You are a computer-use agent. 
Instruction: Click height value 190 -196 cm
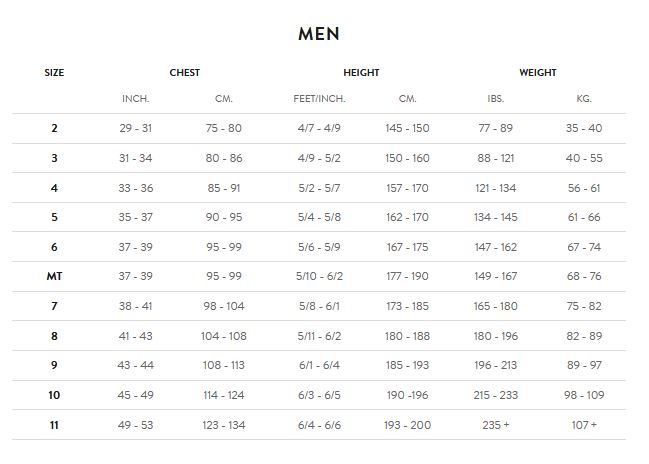(x=407, y=395)
